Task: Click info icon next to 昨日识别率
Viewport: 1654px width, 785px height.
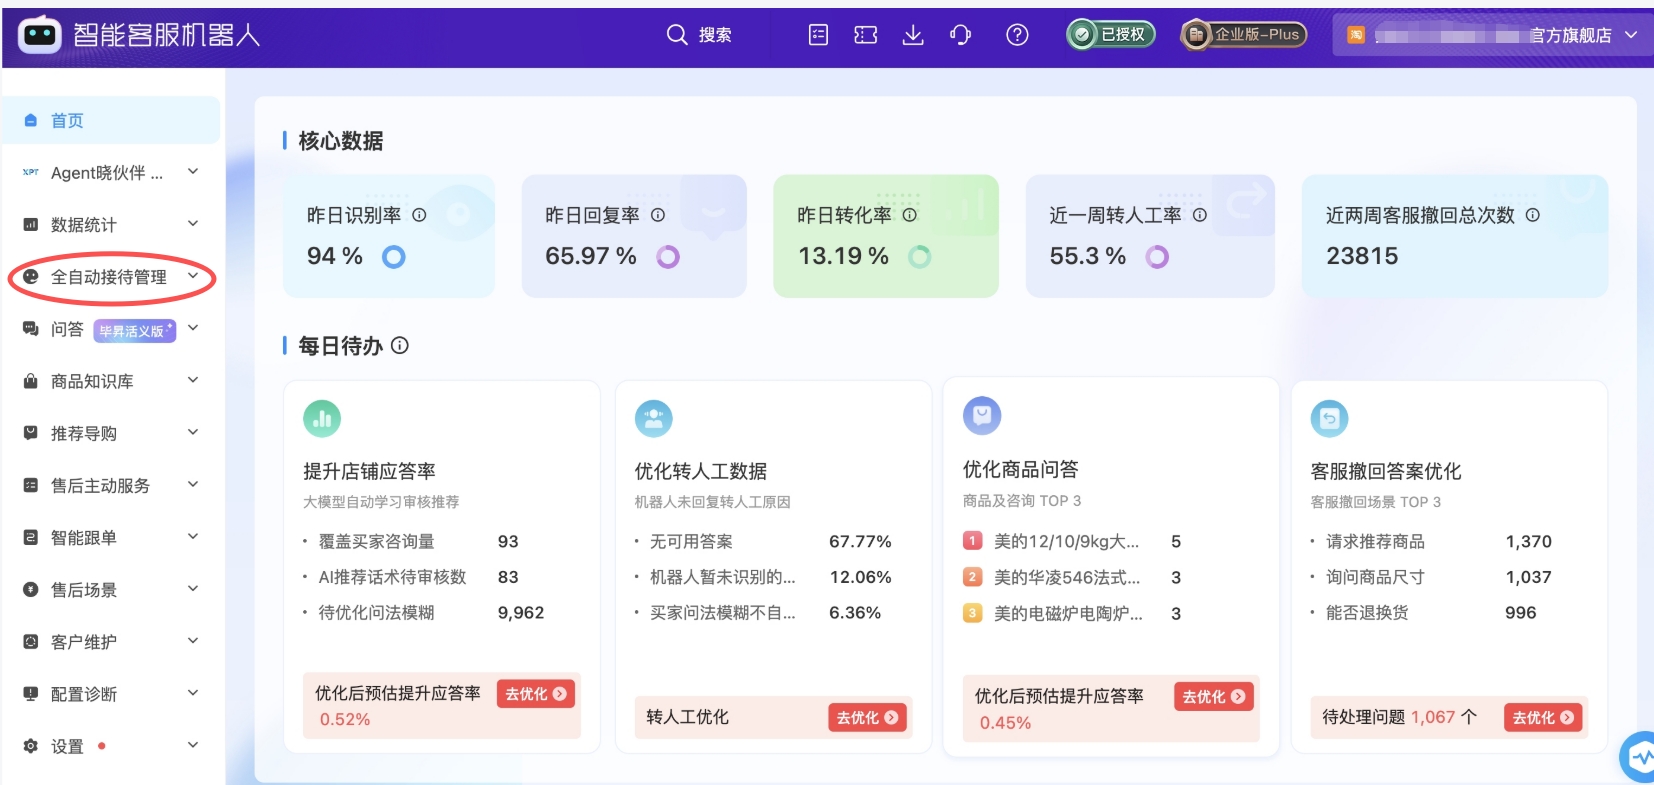Action: (x=419, y=215)
